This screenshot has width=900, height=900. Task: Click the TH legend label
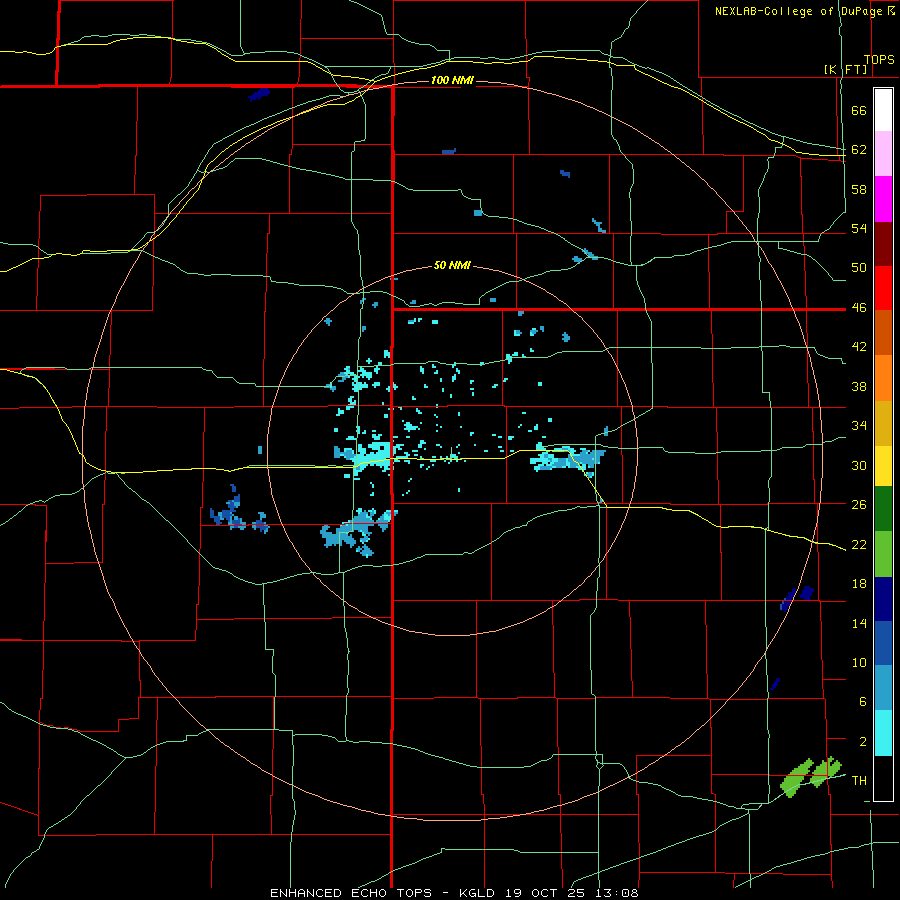[x=859, y=780]
